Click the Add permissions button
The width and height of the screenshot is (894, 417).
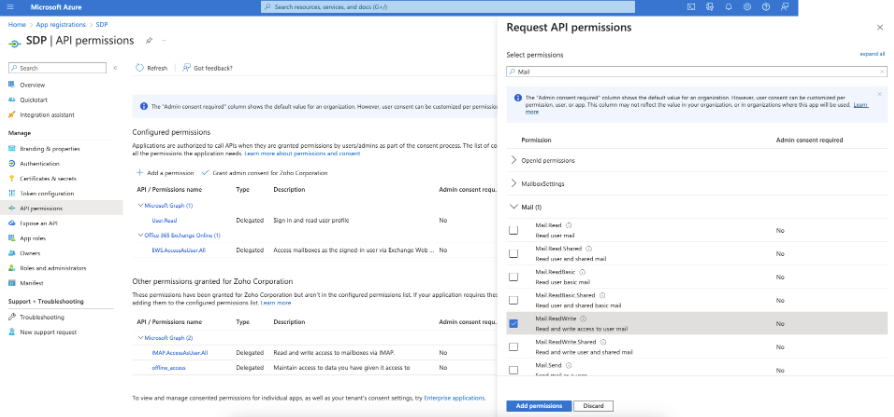click(536, 406)
